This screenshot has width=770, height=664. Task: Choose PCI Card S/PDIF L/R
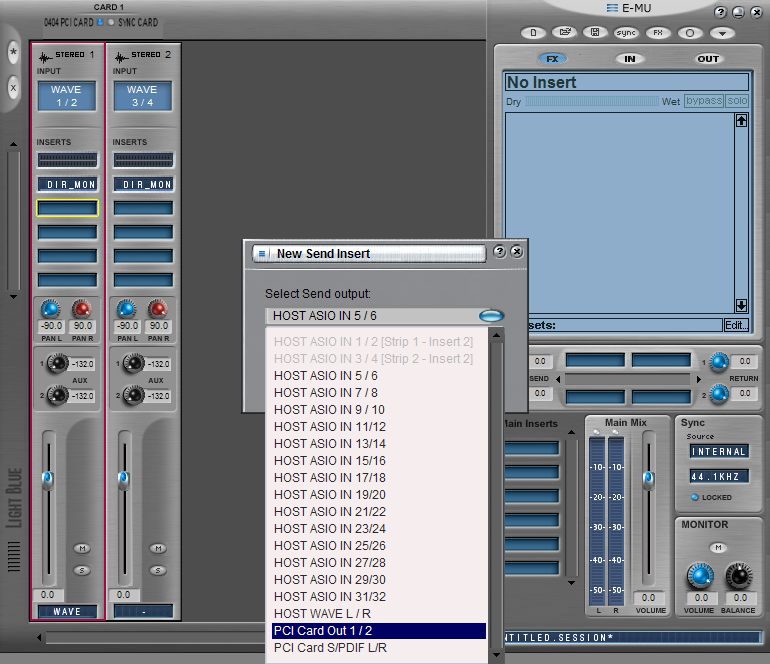tap(379, 648)
